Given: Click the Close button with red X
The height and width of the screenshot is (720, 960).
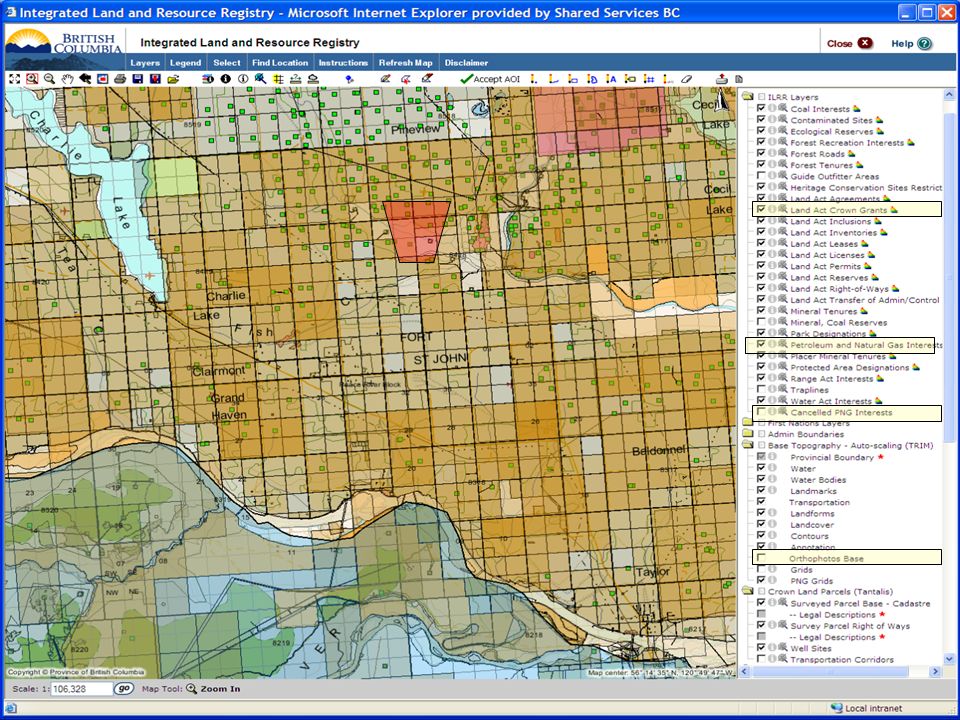Looking at the screenshot, I should pos(849,43).
